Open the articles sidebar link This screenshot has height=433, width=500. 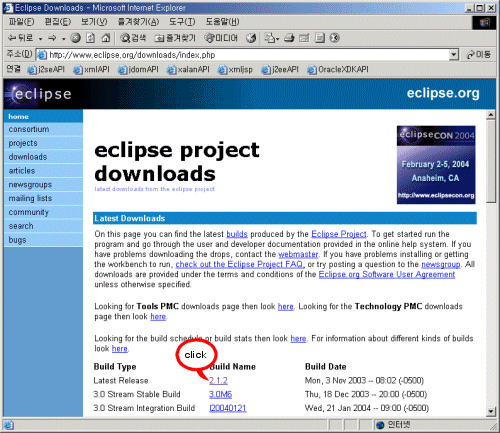[22, 171]
